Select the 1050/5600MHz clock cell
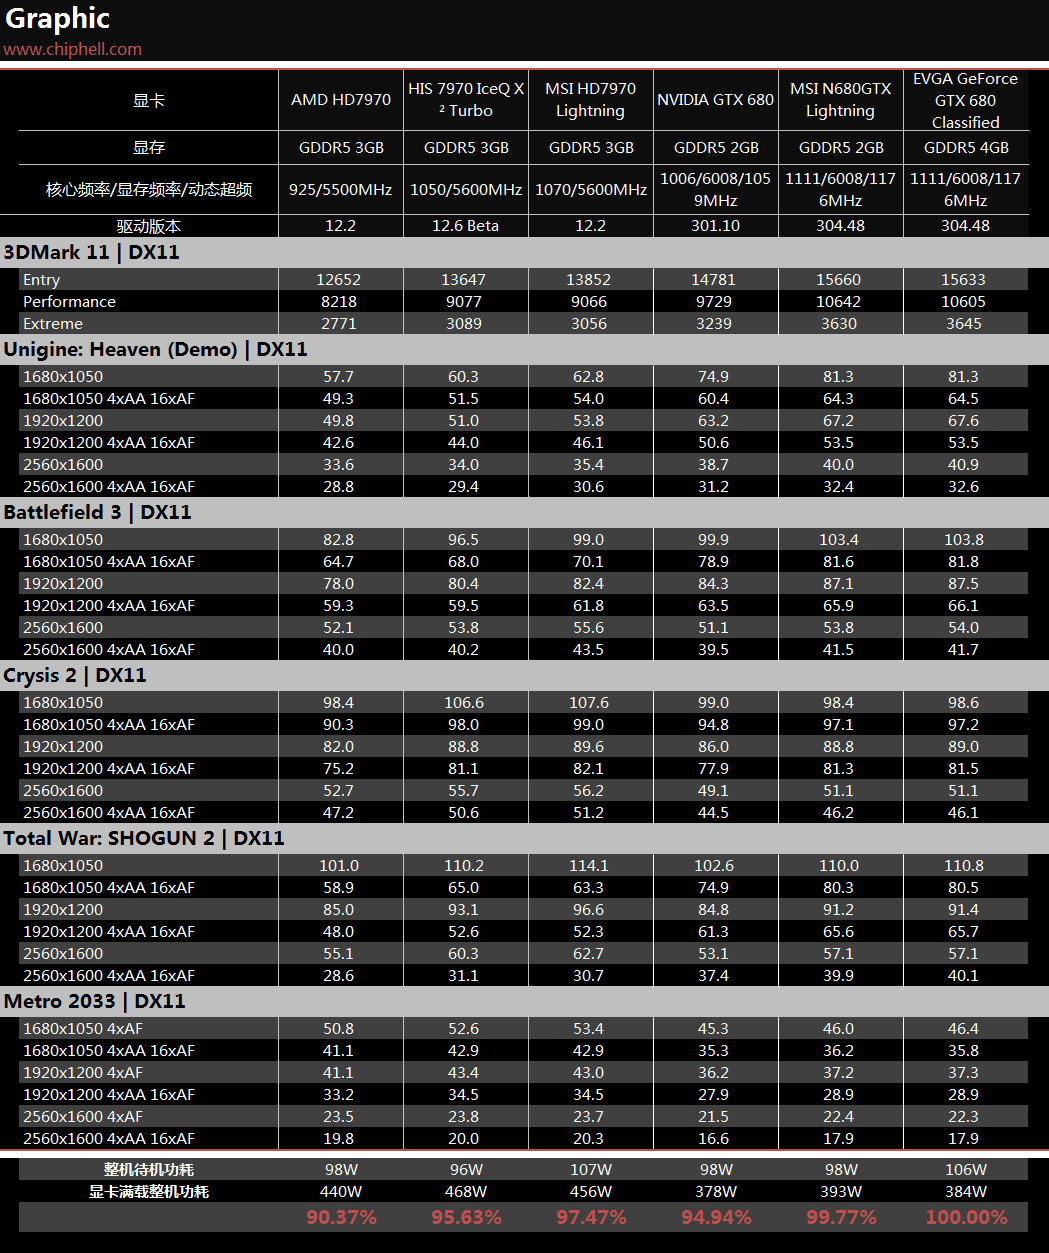This screenshot has width=1049, height=1253. (466, 189)
